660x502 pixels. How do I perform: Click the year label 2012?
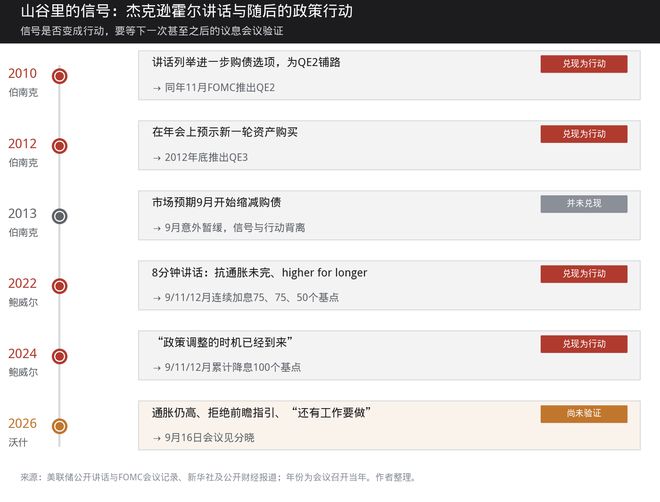(22, 143)
